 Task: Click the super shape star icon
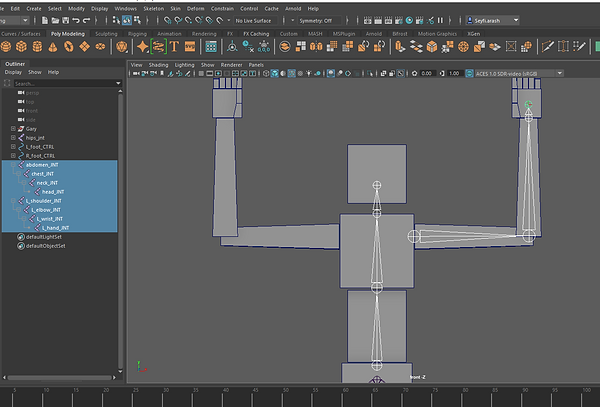point(143,47)
